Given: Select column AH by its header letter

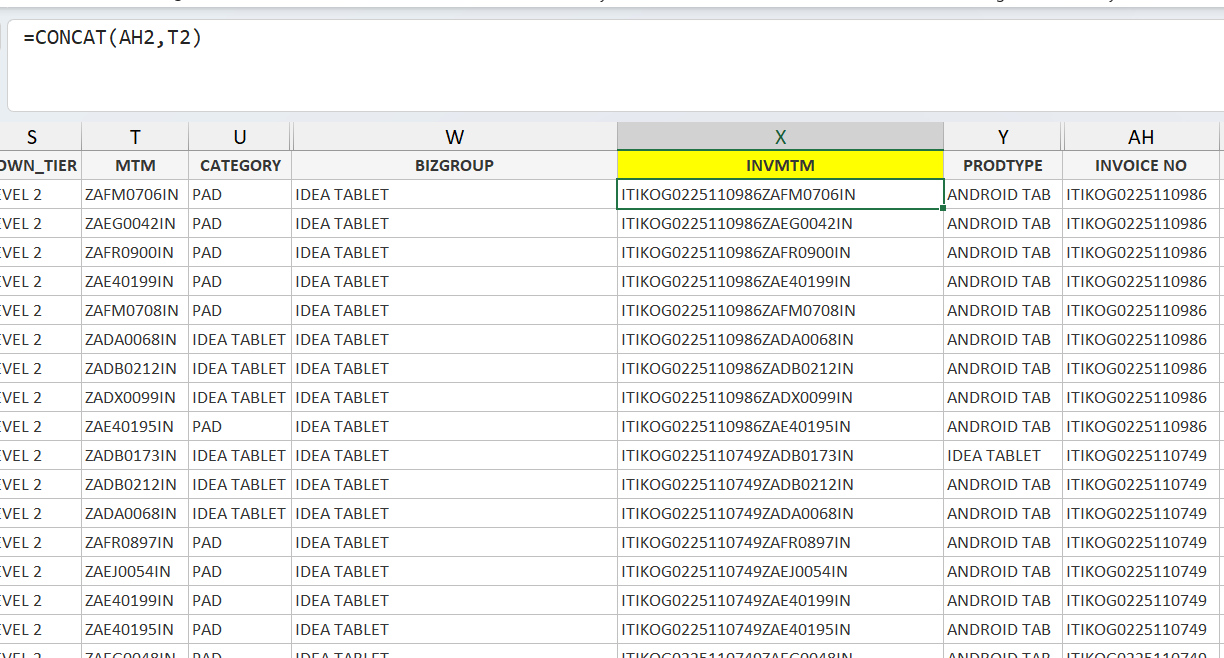Looking at the screenshot, I should 1141,137.
